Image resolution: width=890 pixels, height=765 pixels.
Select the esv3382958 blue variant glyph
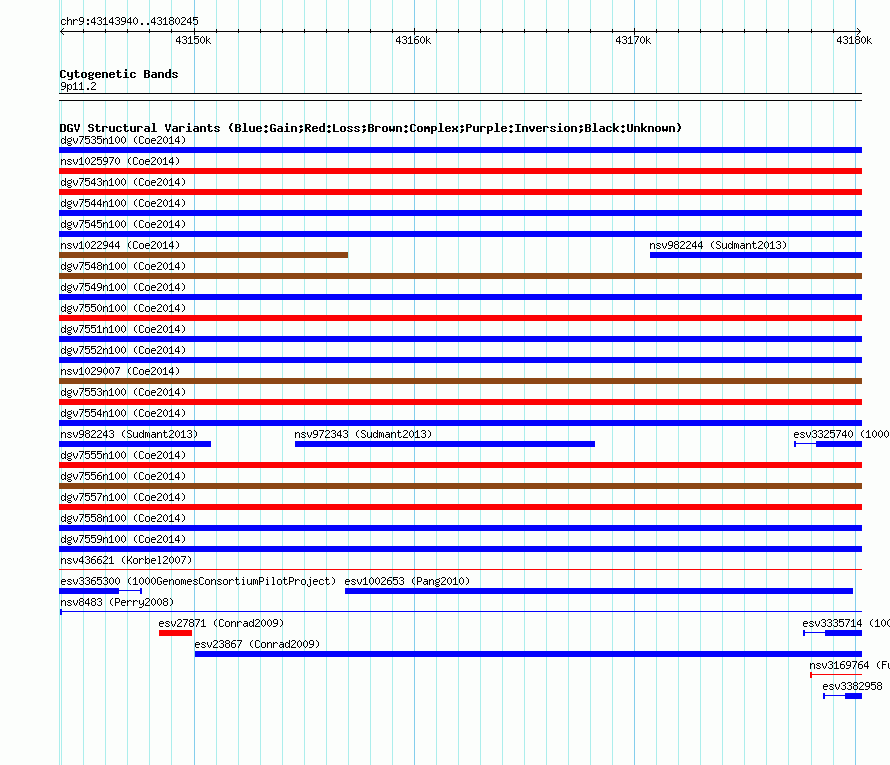(x=842, y=696)
